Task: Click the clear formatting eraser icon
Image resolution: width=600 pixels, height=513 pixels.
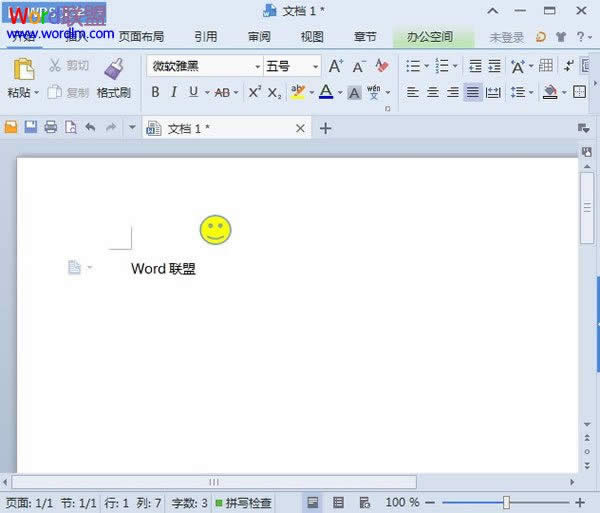Action: point(381,66)
